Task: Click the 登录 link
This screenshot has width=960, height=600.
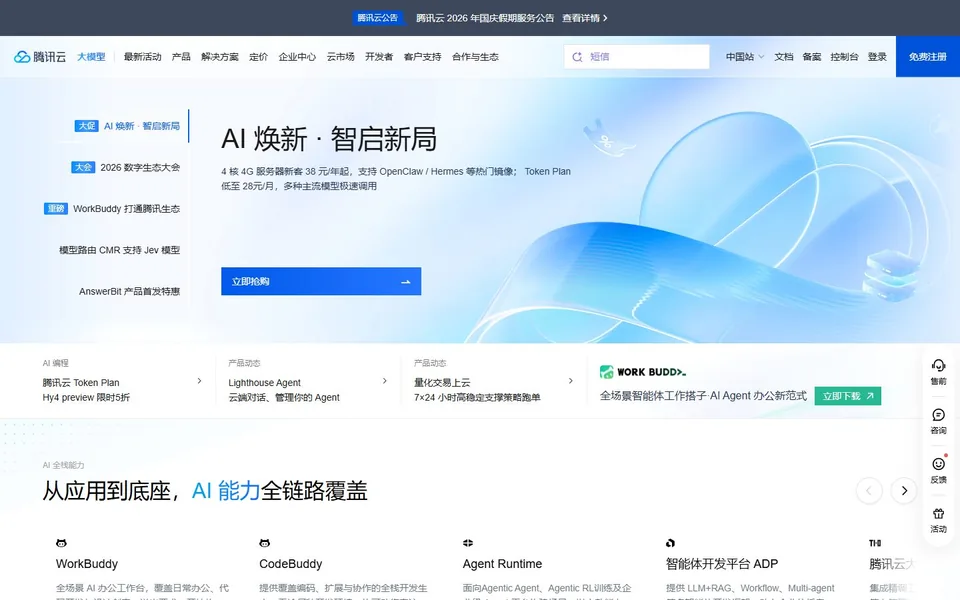Action: (877, 57)
